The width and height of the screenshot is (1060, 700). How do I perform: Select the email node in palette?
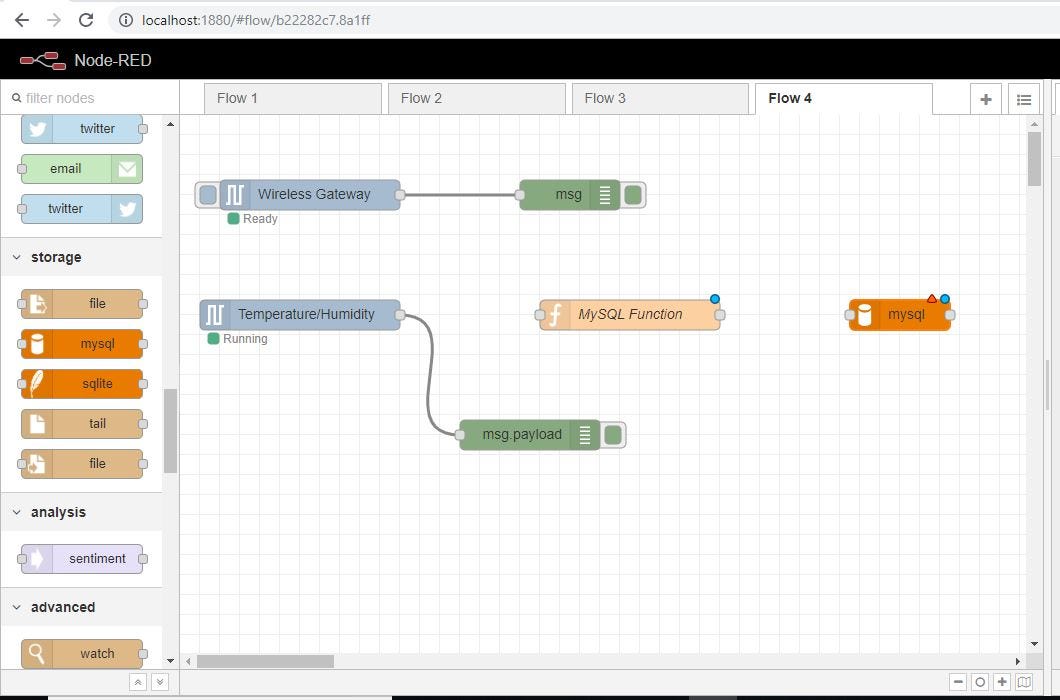[x=82, y=168]
